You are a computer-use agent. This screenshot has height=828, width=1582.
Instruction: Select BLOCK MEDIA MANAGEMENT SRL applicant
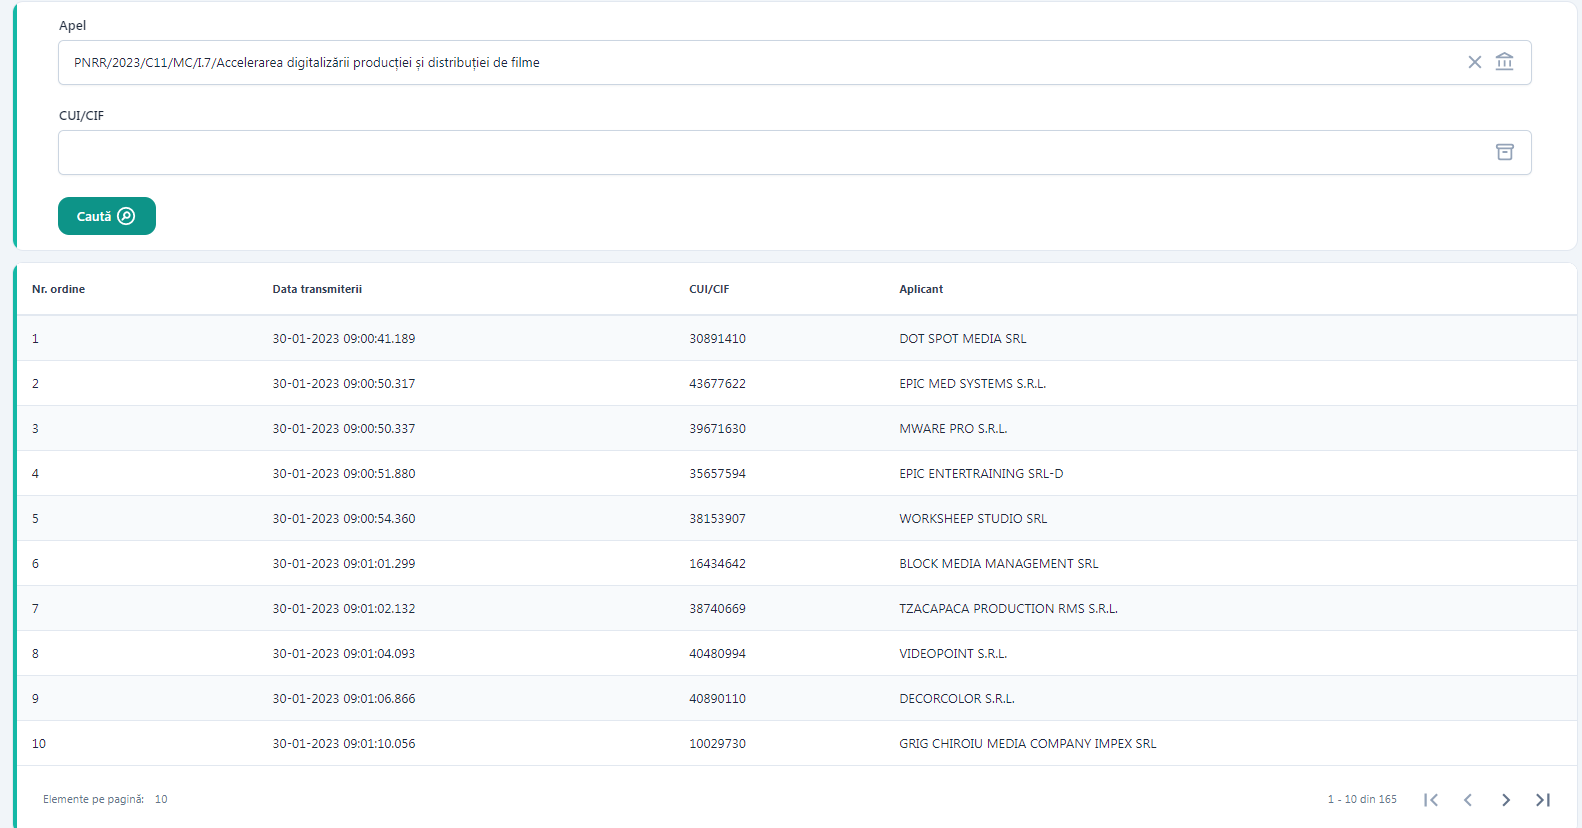998,563
